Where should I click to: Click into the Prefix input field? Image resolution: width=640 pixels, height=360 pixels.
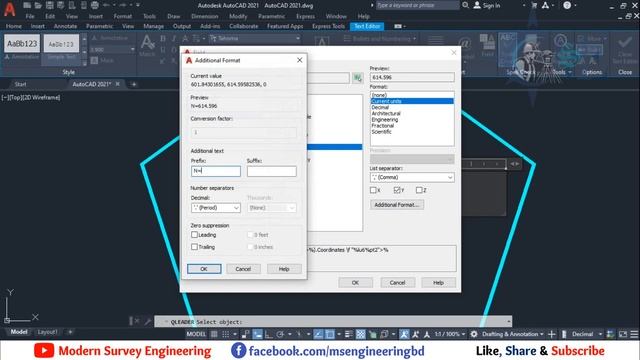click(x=216, y=171)
